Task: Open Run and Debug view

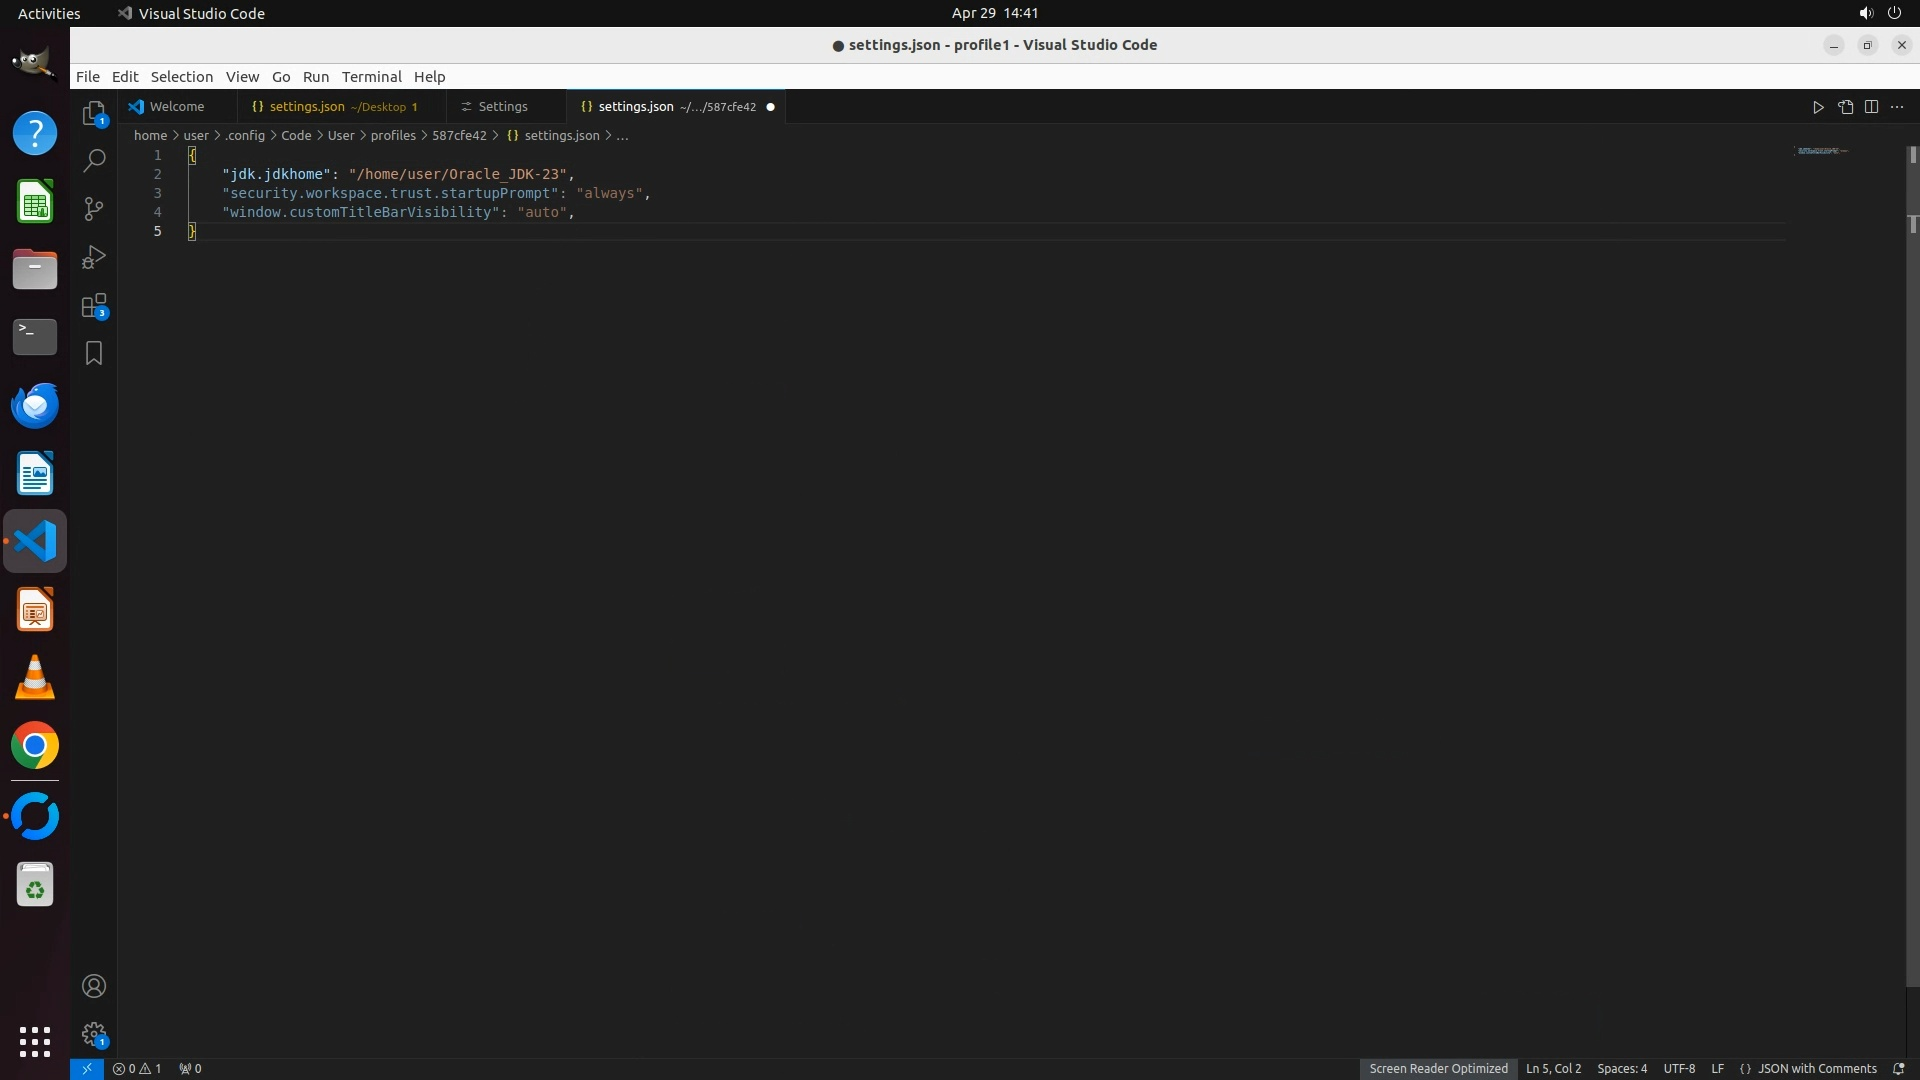Action: click(x=94, y=257)
